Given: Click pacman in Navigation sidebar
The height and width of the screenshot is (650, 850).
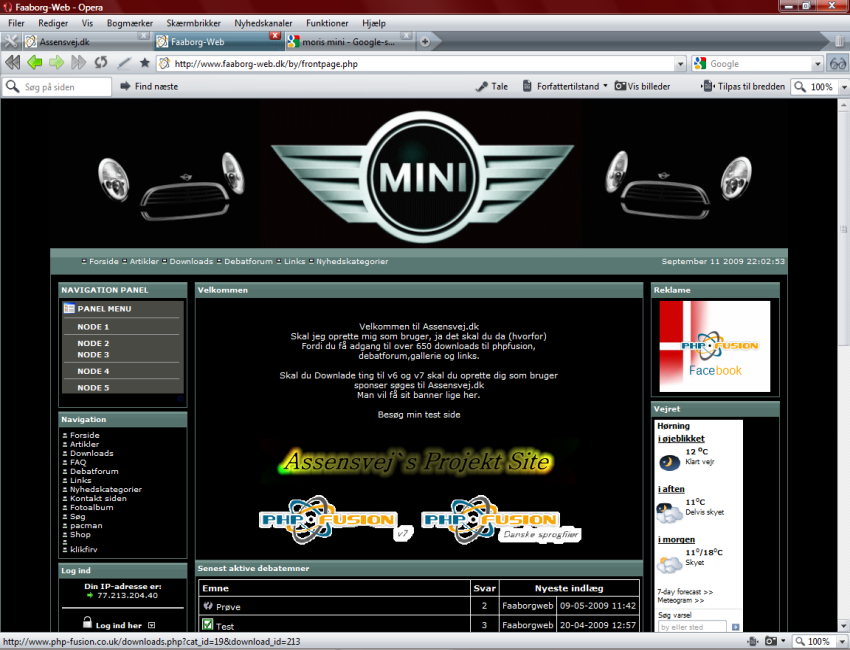Looking at the screenshot, I should tap(86, 525).
